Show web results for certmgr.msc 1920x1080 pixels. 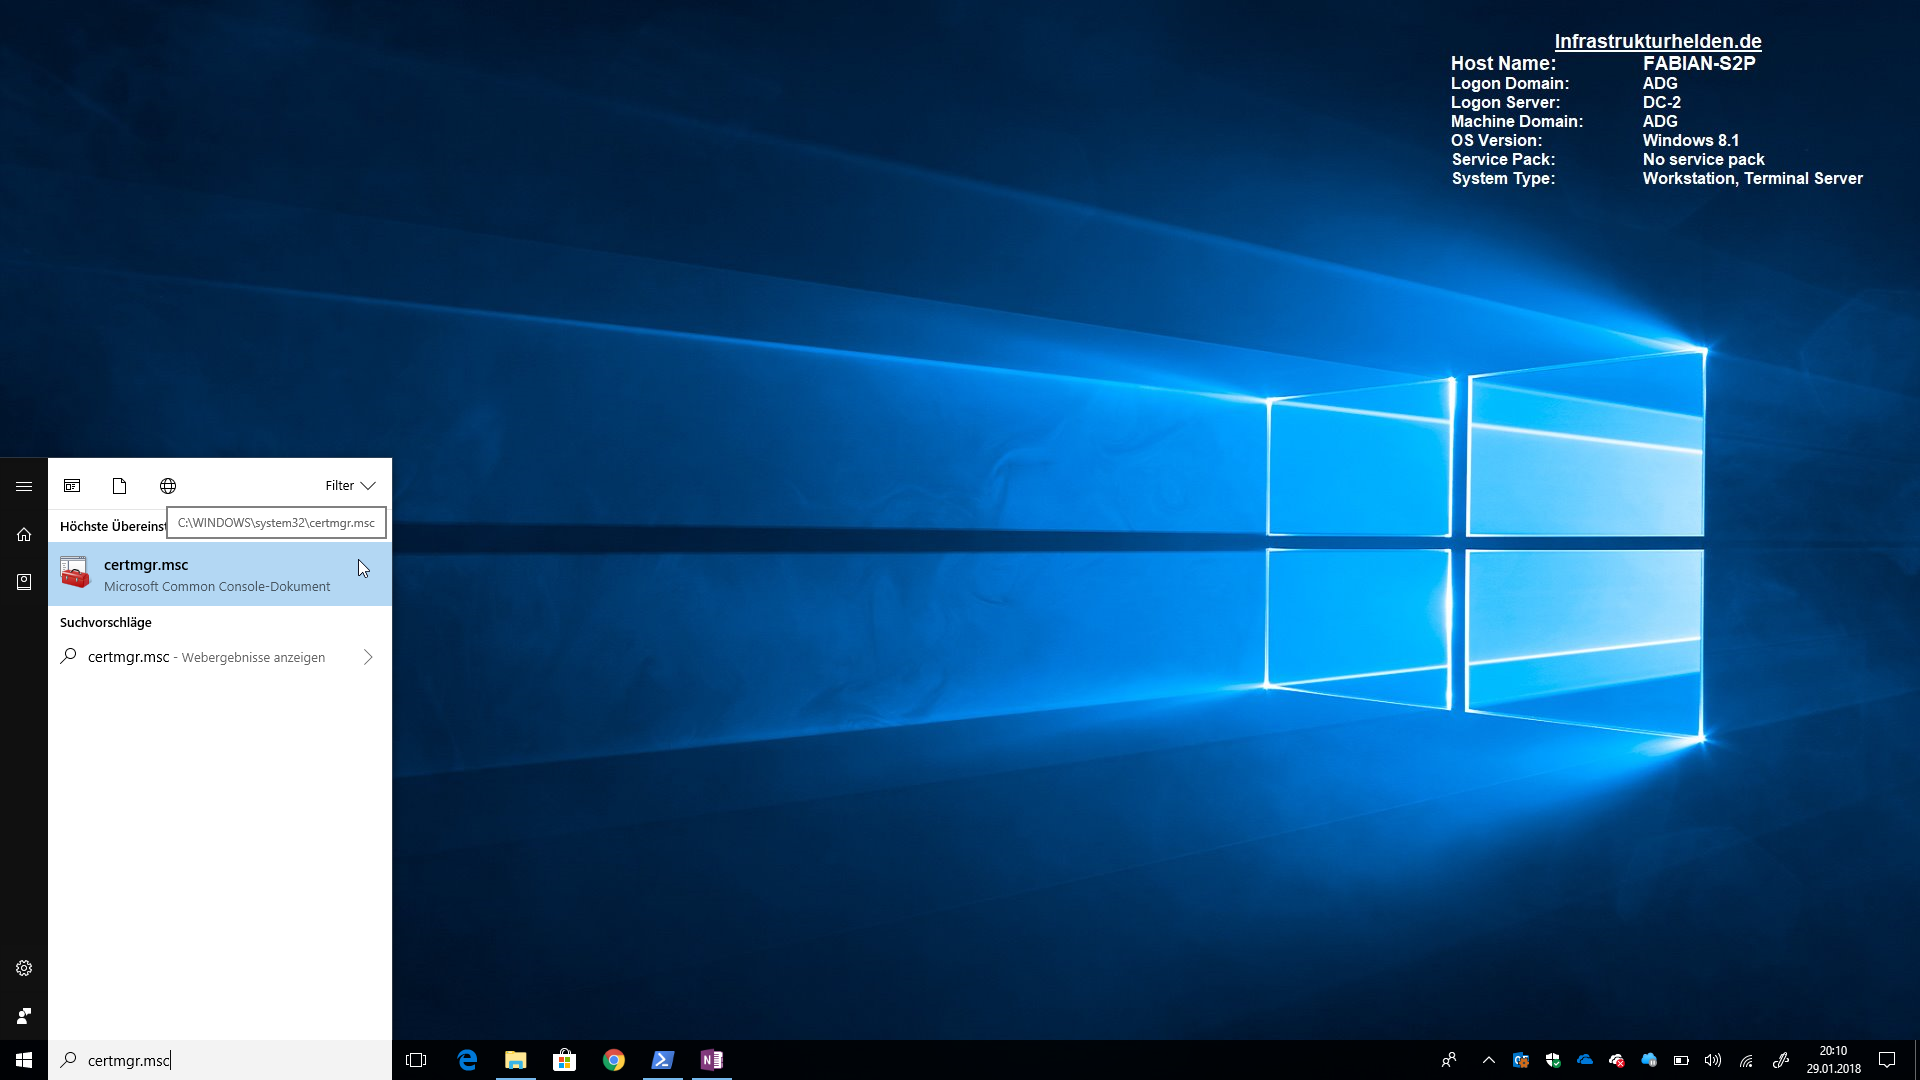click(x=206, y=657)
